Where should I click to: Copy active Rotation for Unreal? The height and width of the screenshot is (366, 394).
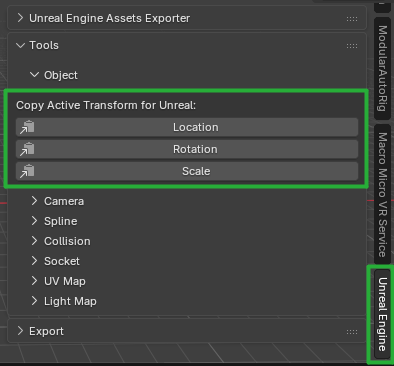click(x=187, y=149)
